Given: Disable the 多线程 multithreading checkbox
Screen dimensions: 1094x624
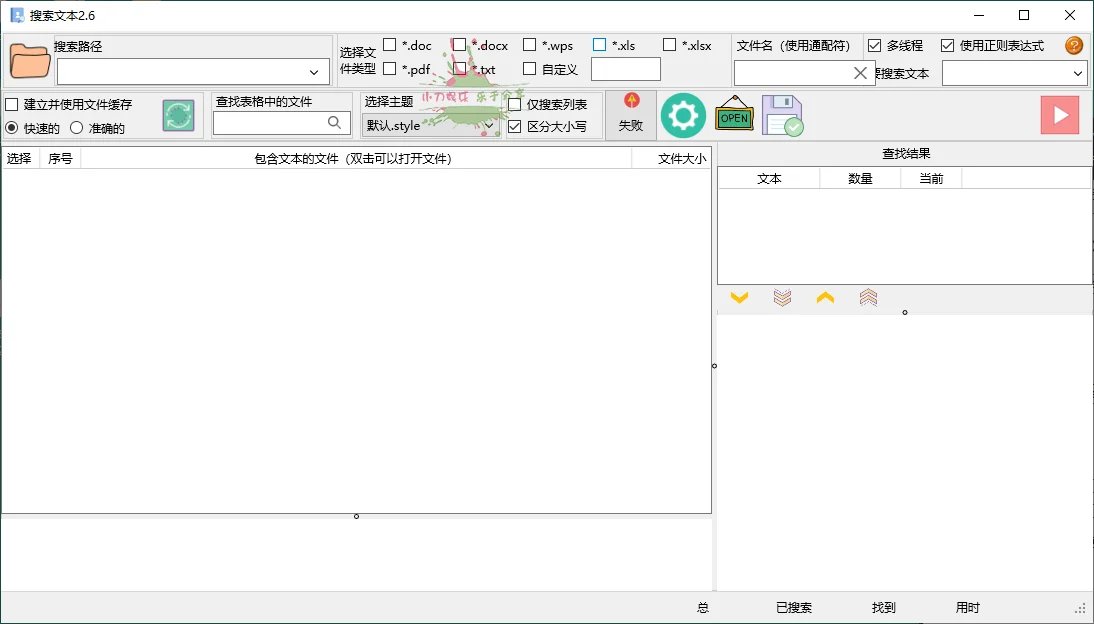Looking at the screenshot, I should [x=873, y=45].
